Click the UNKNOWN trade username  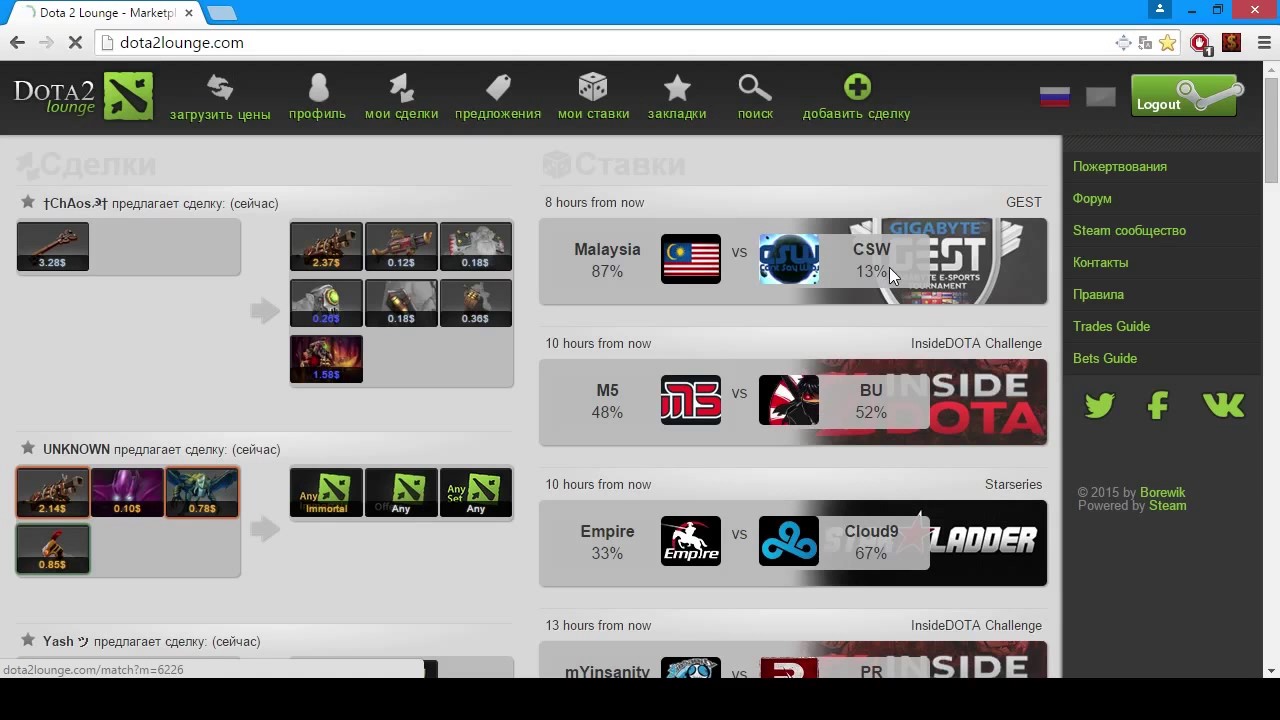tap(76, 449)
